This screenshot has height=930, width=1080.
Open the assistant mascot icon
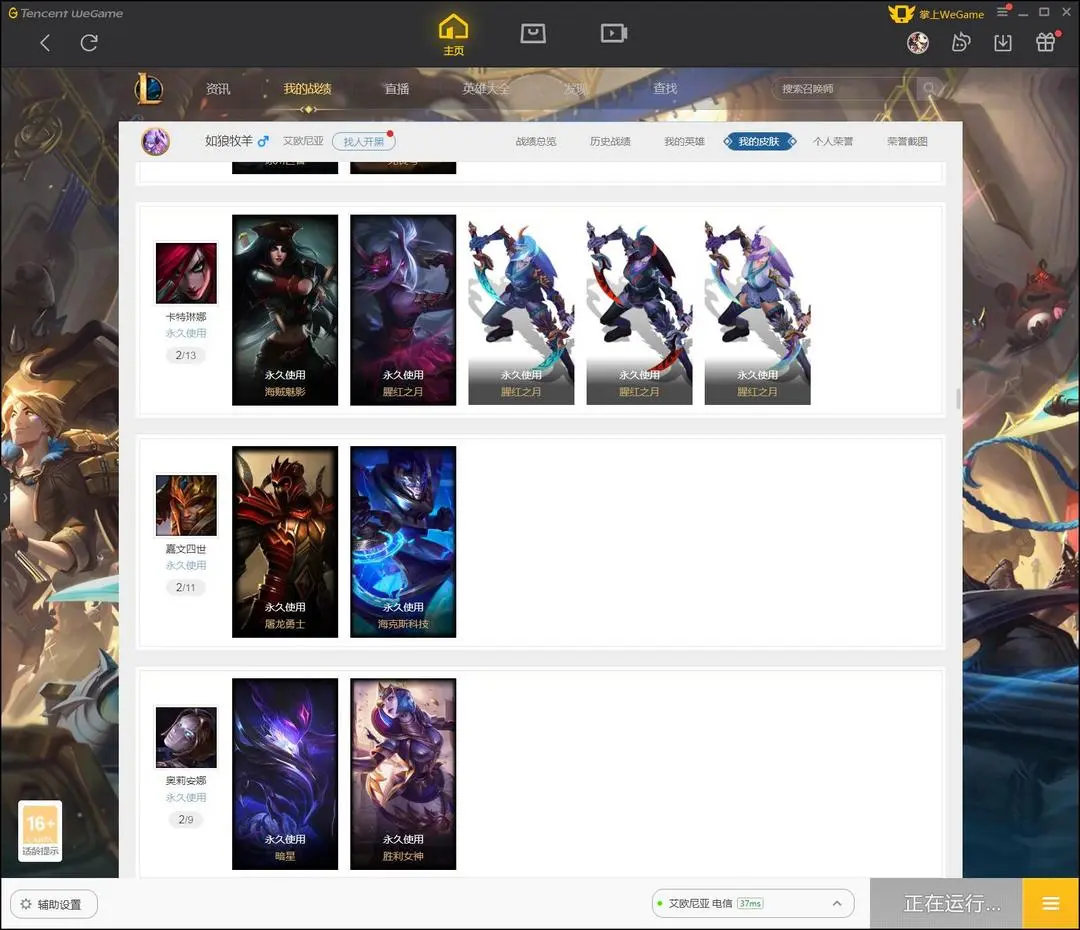(x=961, y=43)
